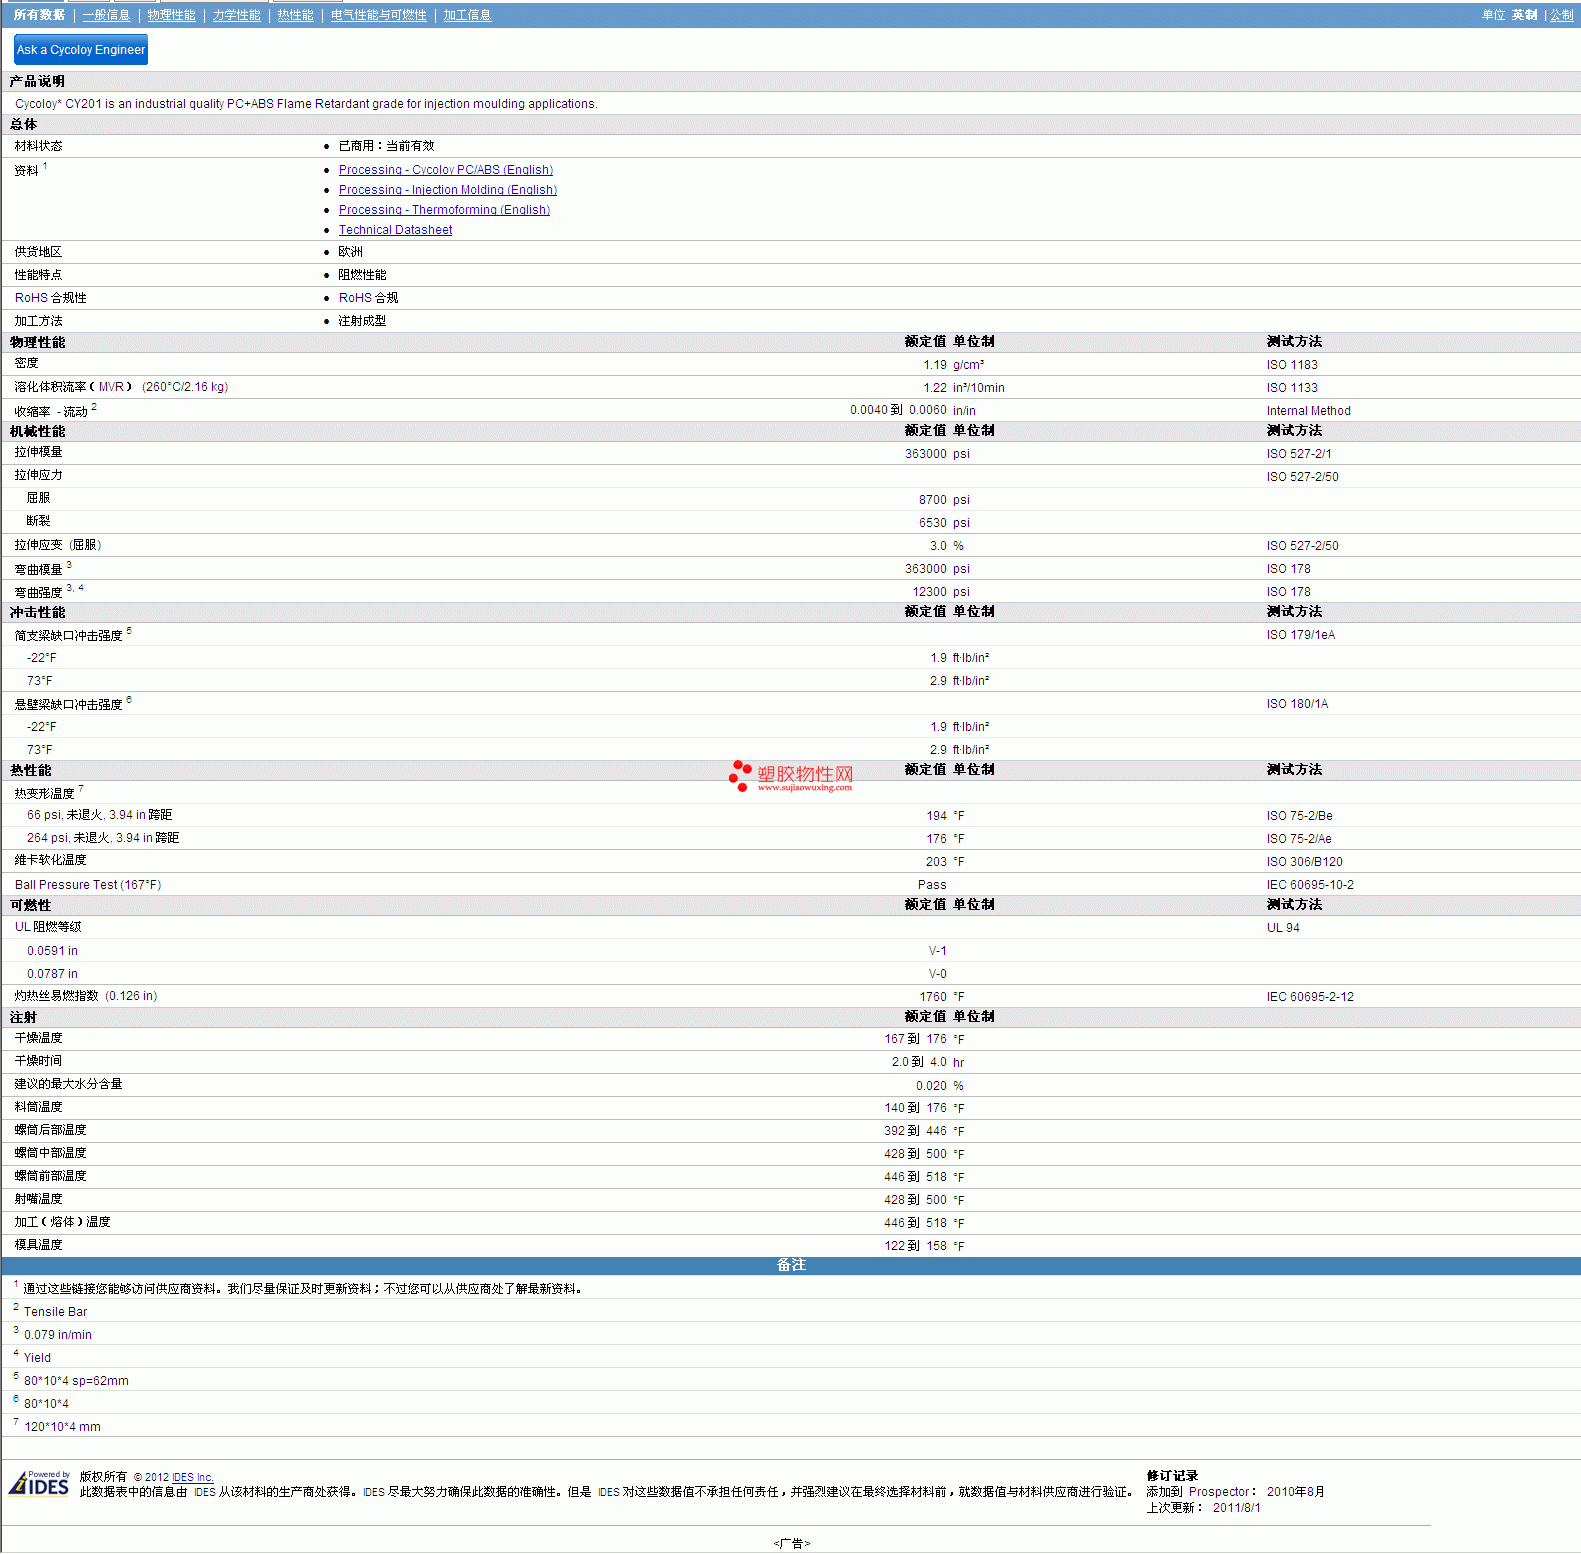Image resolution: width=1581 pixels, height=1554 pixels.
Task: Click footnote 7 120*10*4 mm
Action: point(62,1427)
